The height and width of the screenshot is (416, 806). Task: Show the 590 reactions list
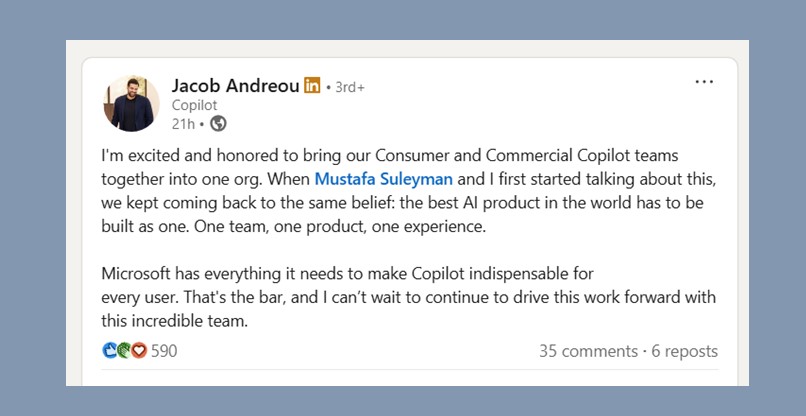[x=164, y=351]
